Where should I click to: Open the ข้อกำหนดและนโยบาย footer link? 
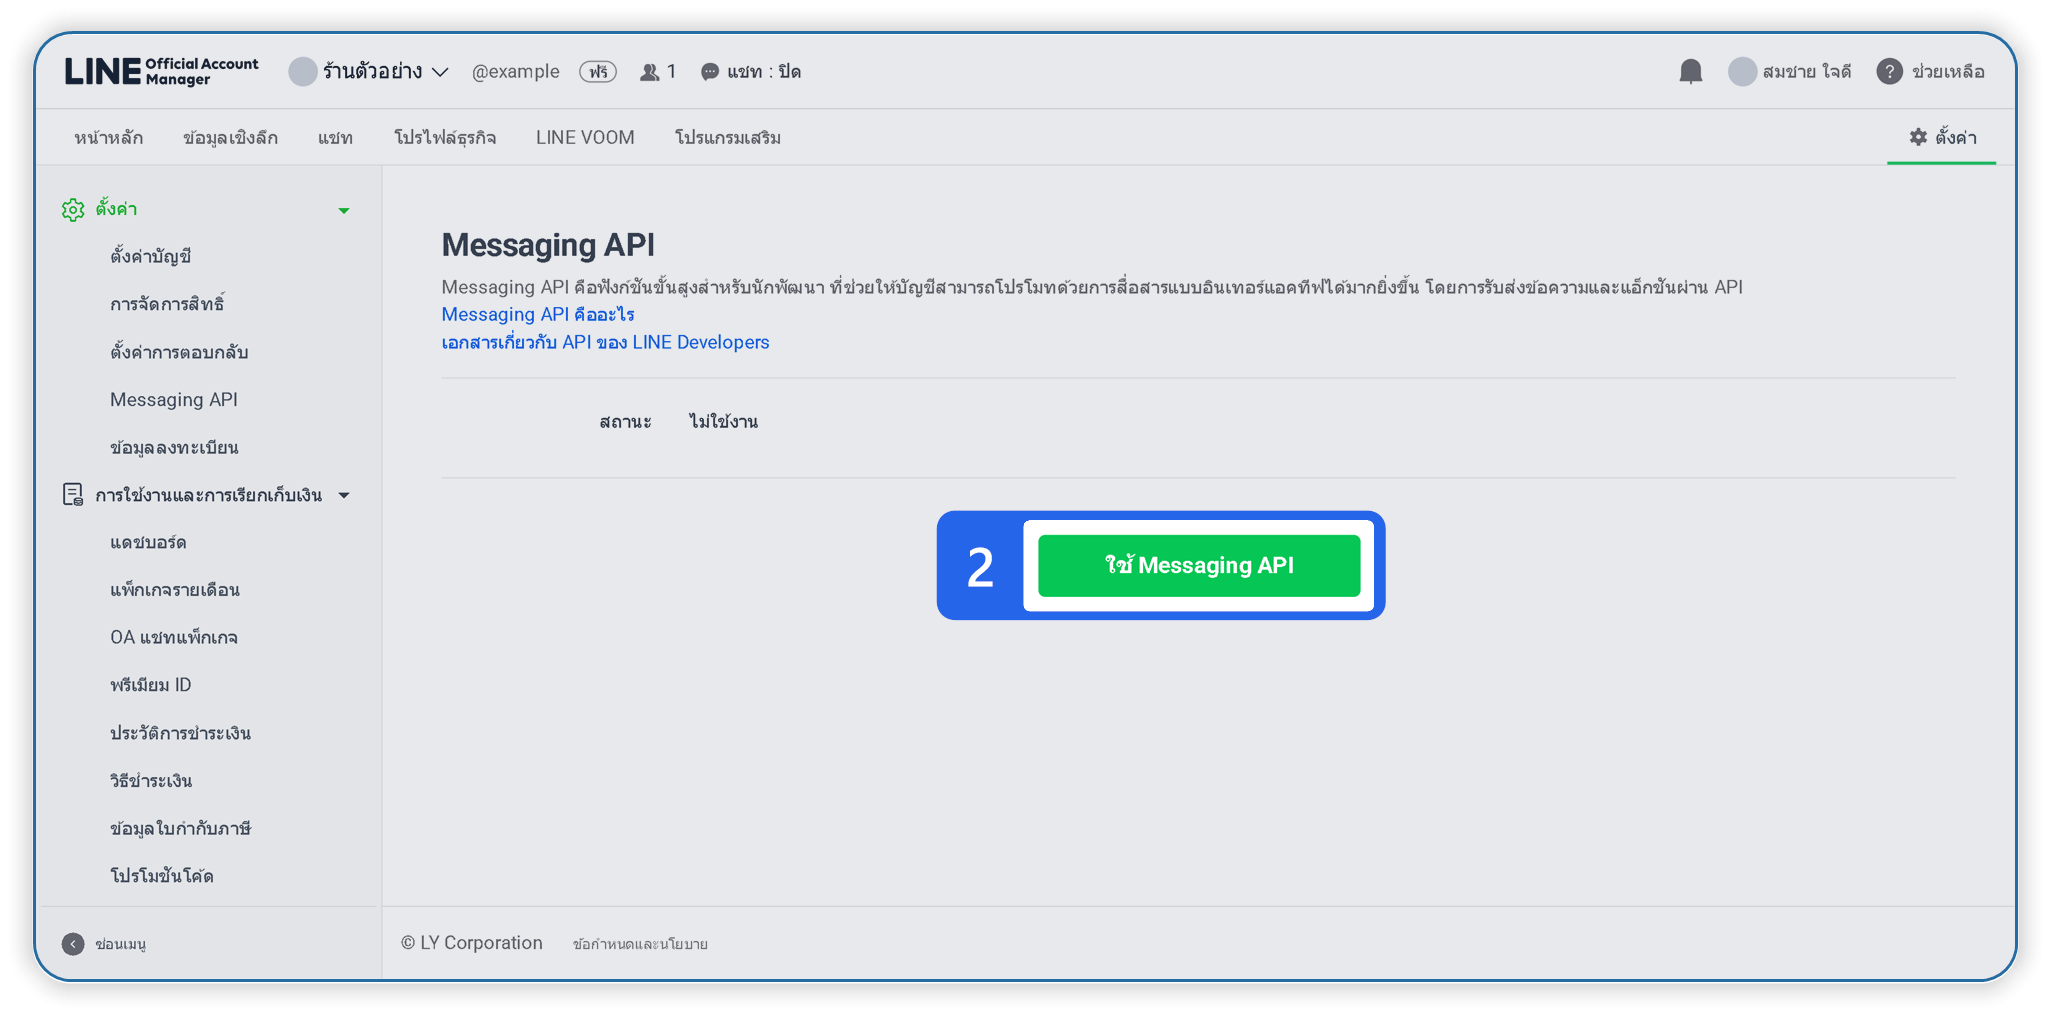(x=640, y=944)
